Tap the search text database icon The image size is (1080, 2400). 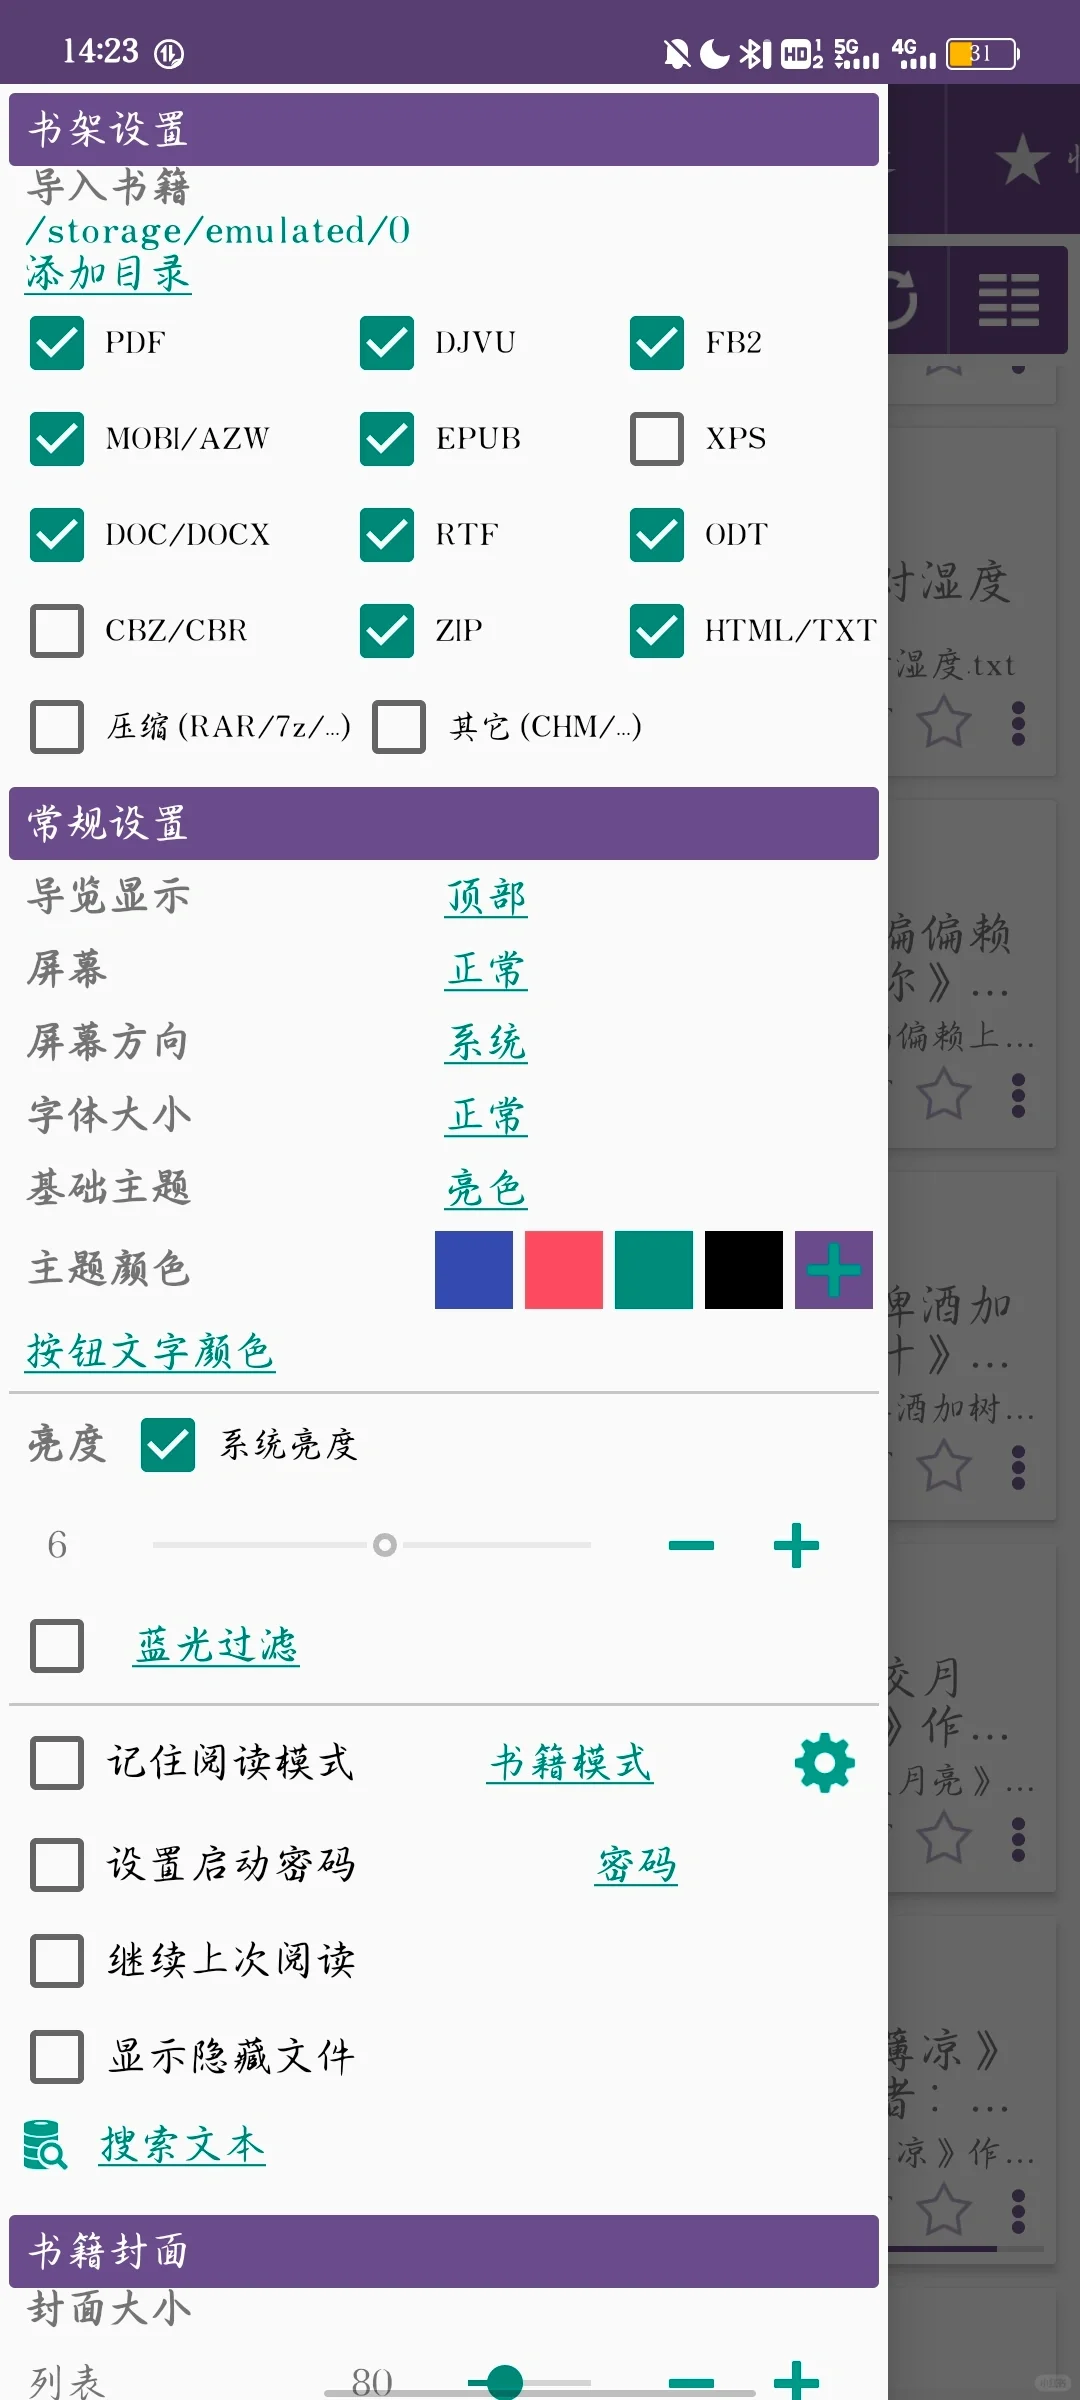click(x=45, y=2144)
